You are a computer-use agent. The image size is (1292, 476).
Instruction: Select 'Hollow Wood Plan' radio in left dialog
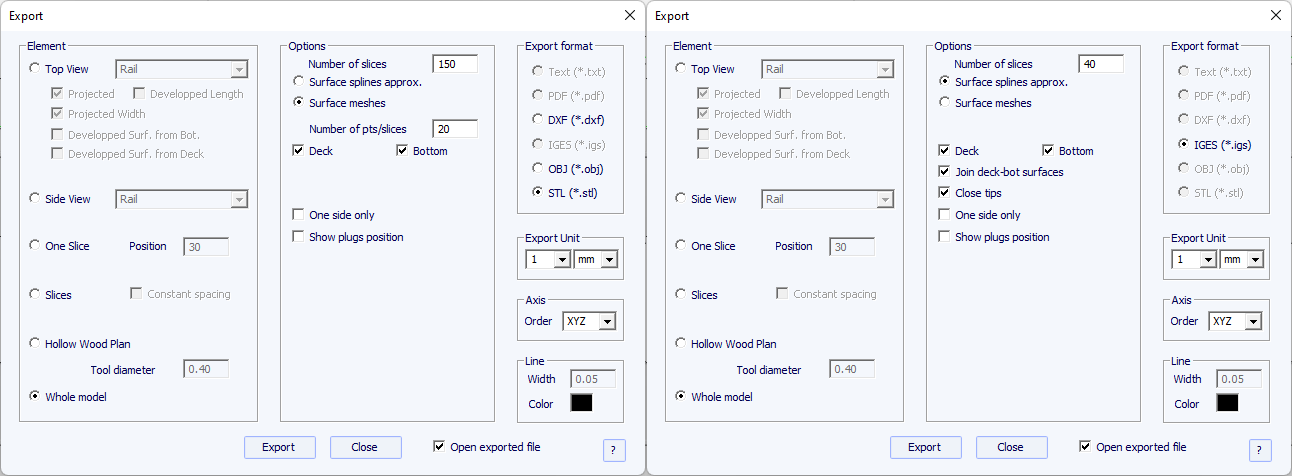[36, 344]
